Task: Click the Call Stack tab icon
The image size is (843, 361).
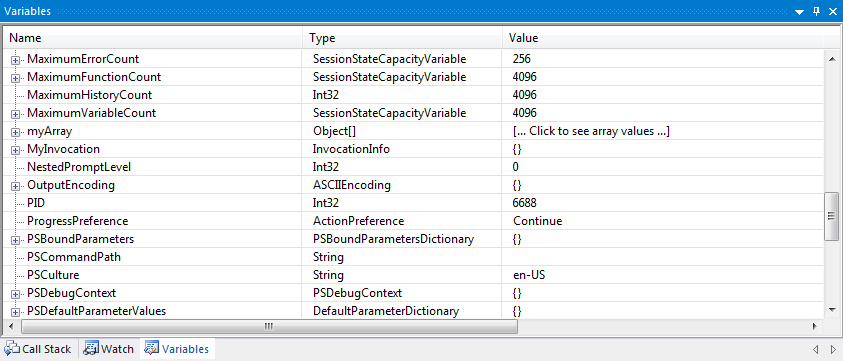Action: (x=13, y=349)
